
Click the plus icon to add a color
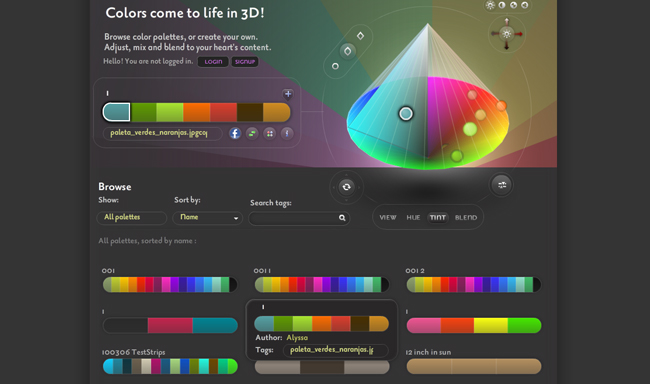click(288, 94)
